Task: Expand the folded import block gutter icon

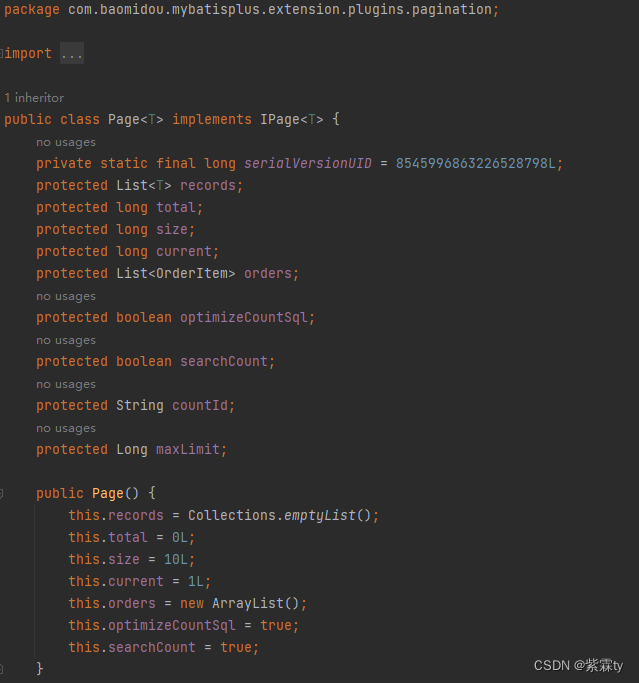Action: 2,53
